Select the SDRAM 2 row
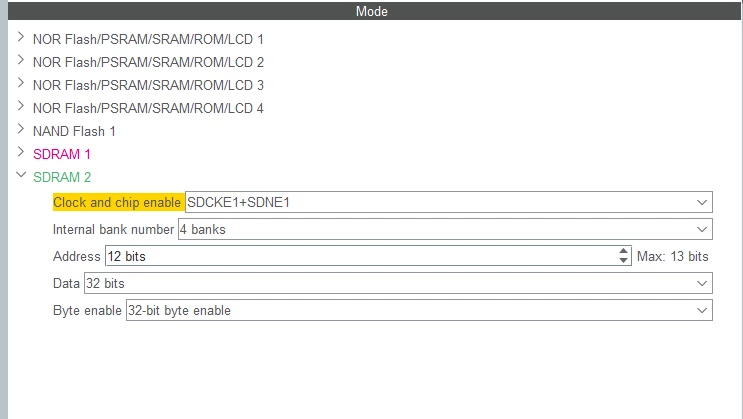Viewport: 743px width, 419px height. [62, 177]
